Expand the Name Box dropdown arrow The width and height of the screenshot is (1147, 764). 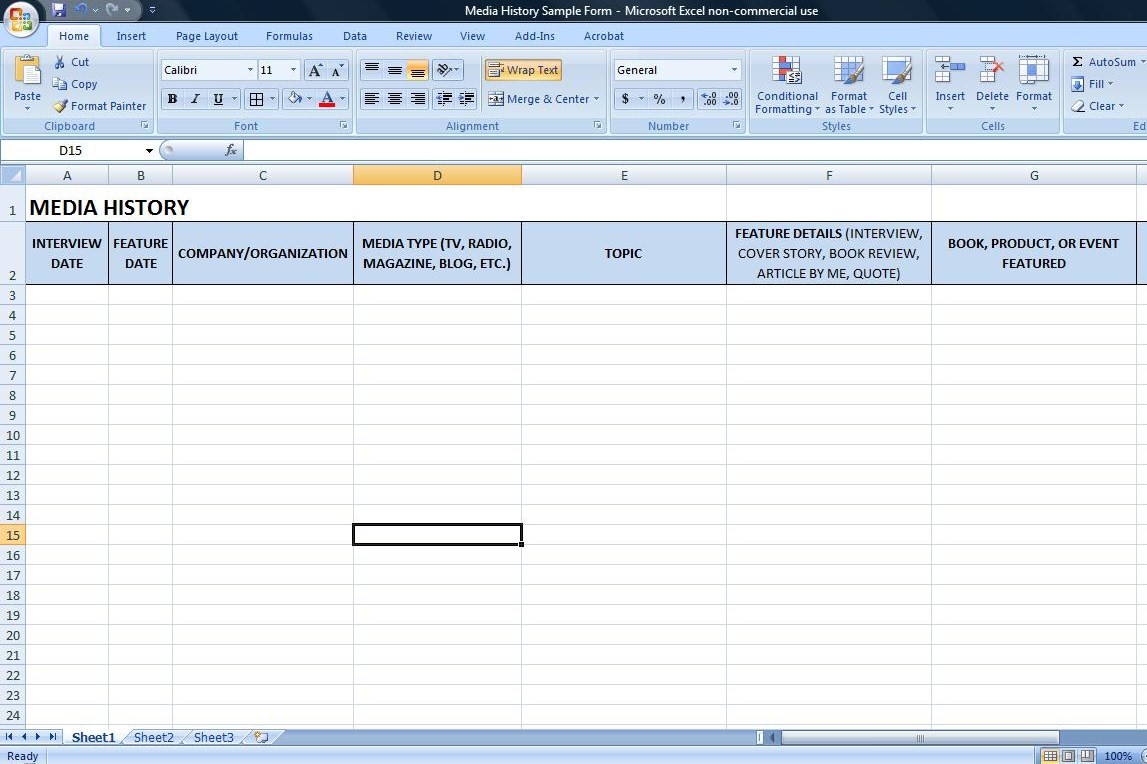point(150,151)
